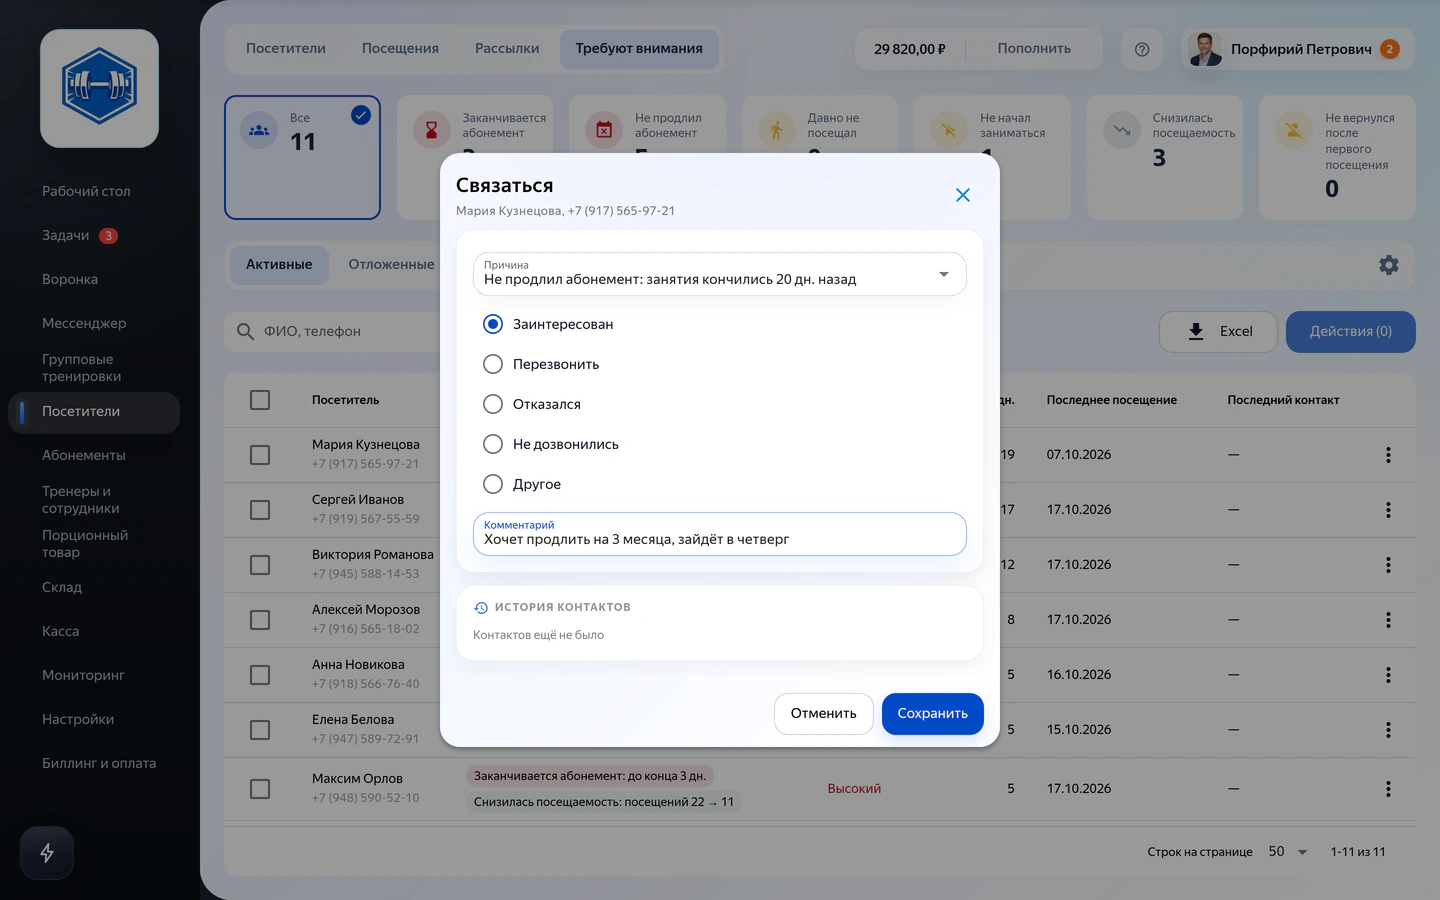
Task: Select the Заинтересован radio option
Action: click(x=493, y=324)
